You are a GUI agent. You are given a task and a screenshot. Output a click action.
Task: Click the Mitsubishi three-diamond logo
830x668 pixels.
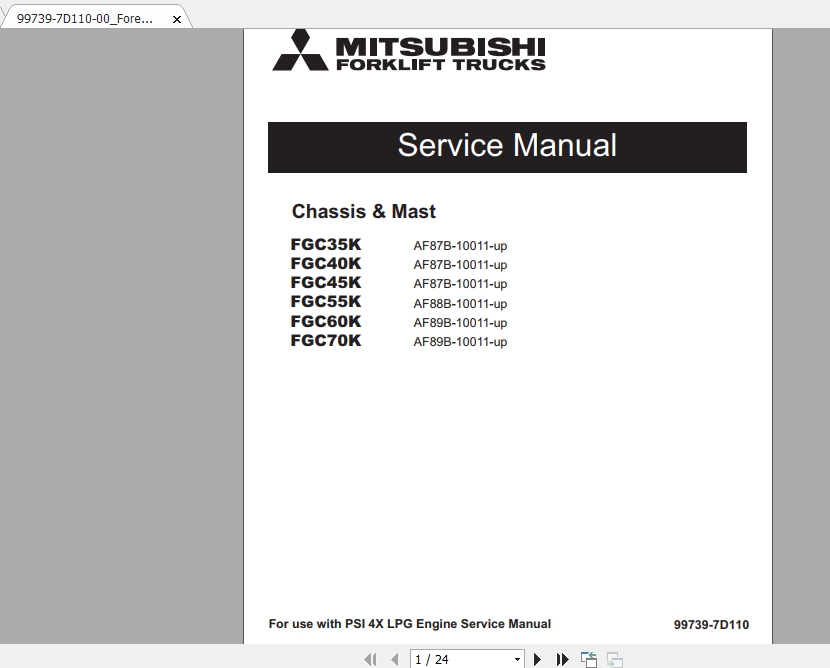[302, 50]
